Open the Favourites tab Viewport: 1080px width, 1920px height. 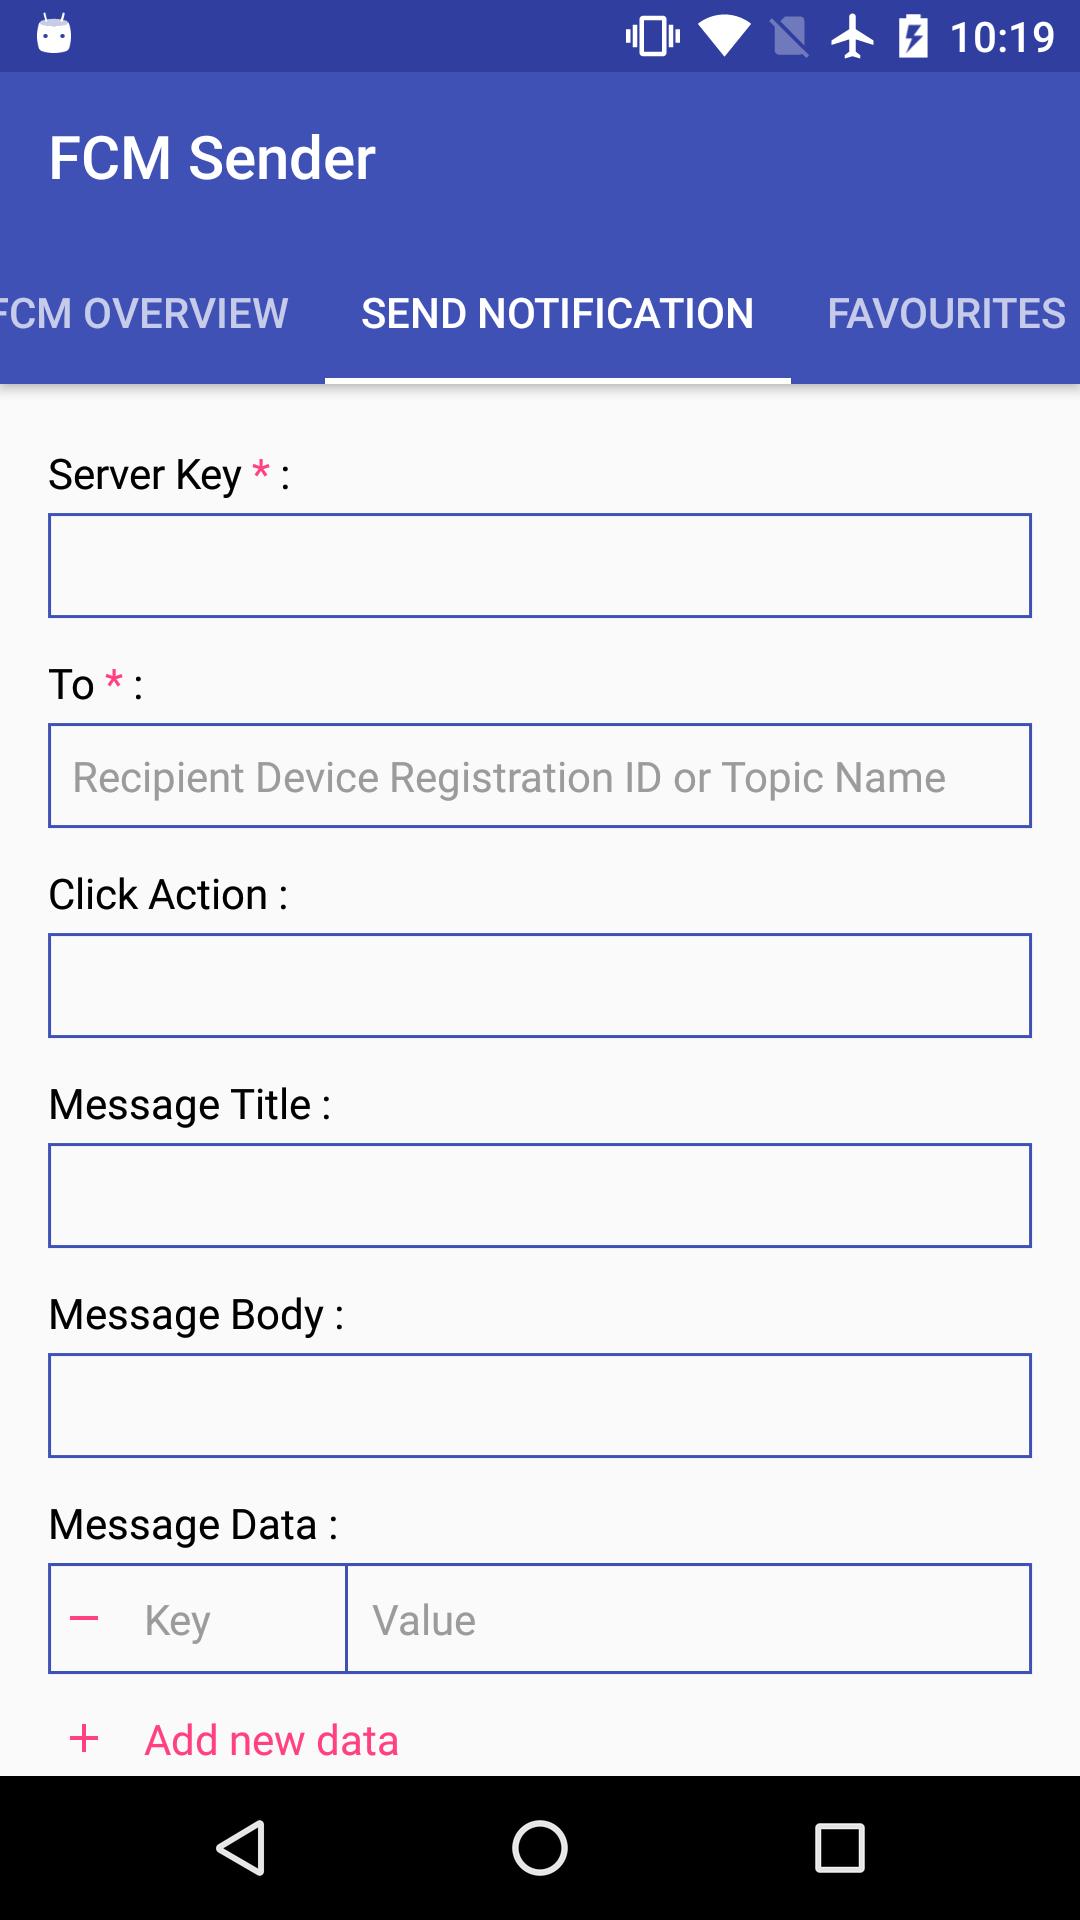[946, 313]
